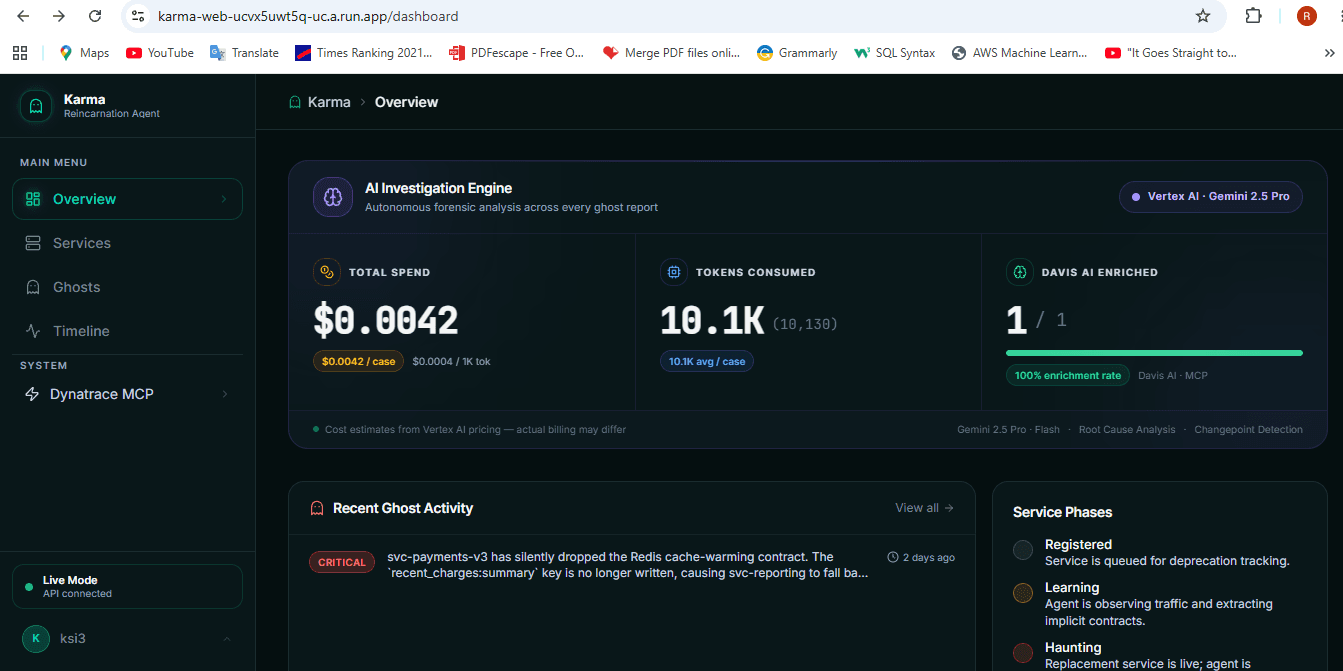This screenshot has width=1343, height=671.
Task: Open the YouTube bookmark
Action: click(160, 53)
